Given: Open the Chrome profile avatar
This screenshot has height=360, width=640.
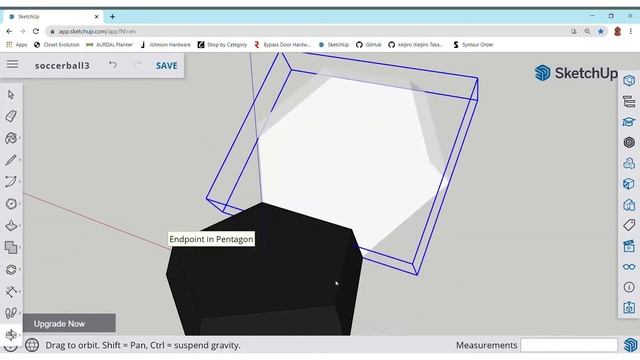Looking at the screenshot, I should point(617,31).
